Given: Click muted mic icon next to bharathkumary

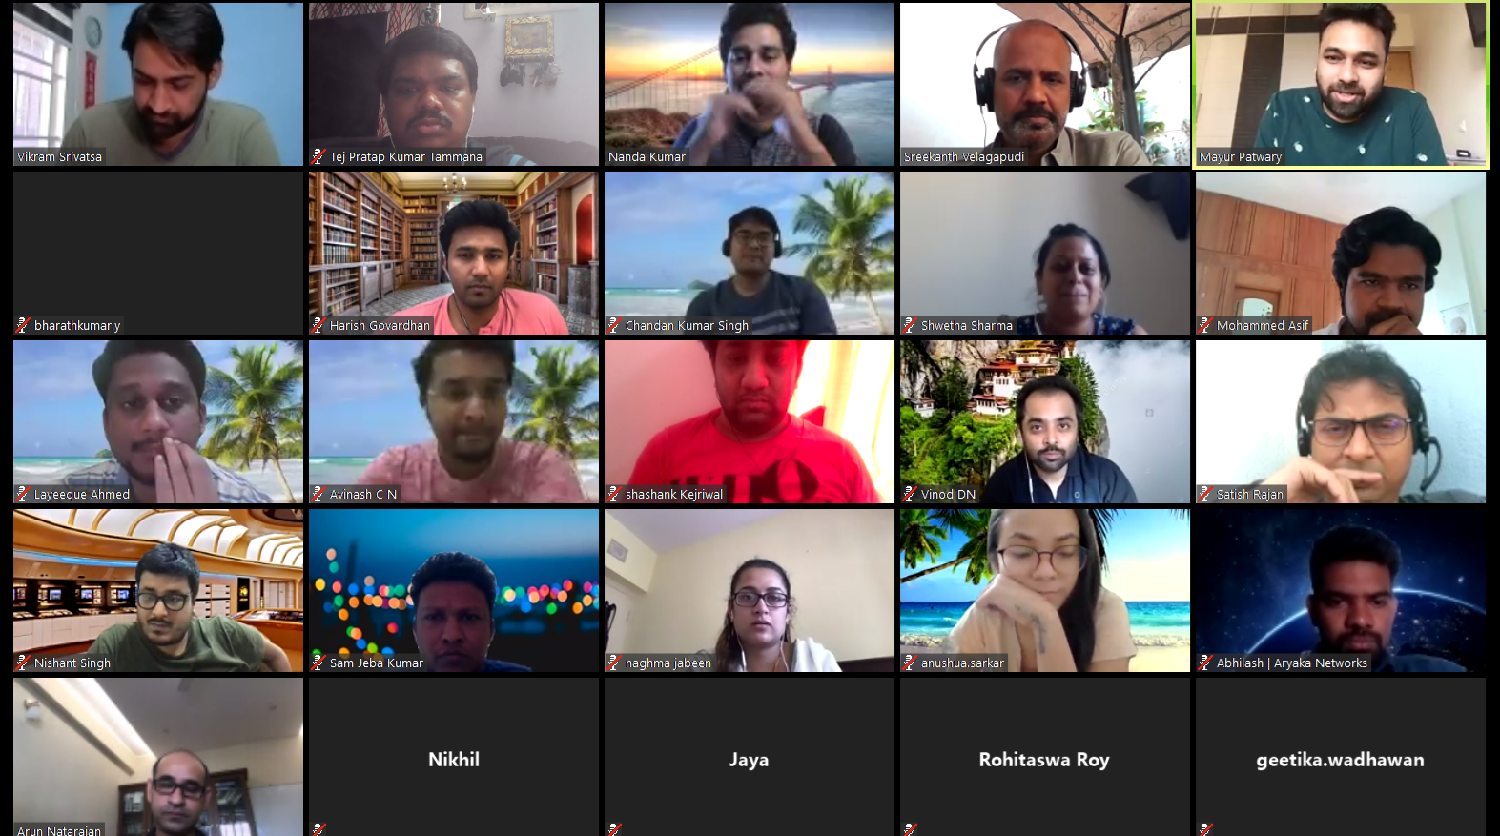Looking at the screenshot, I should point(23,326).
